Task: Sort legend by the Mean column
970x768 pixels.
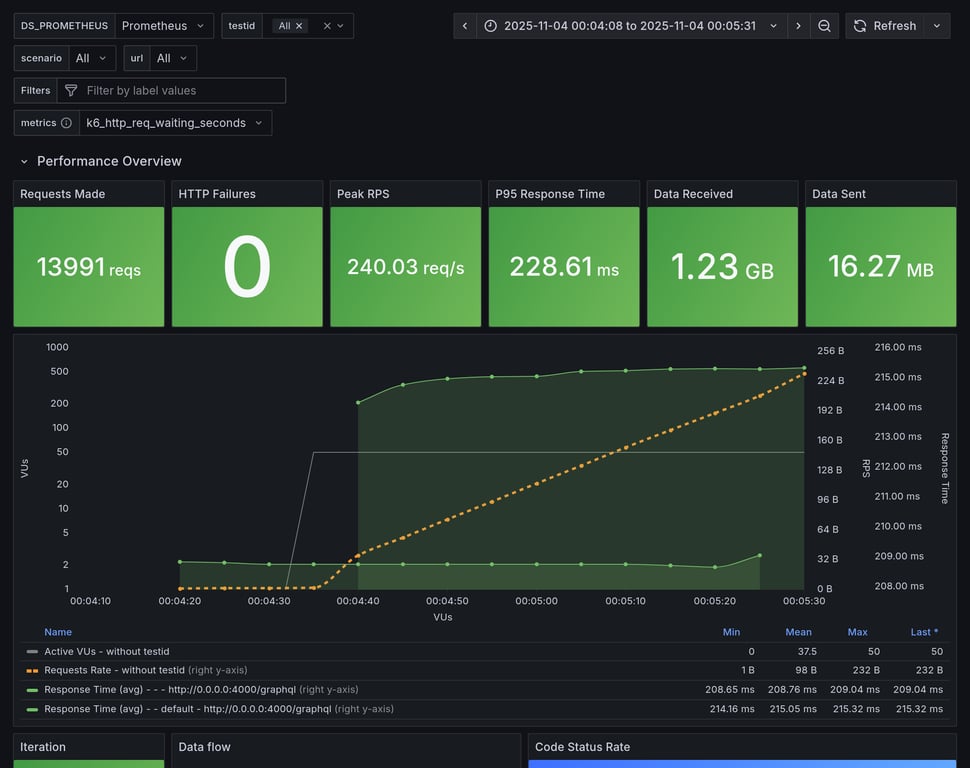Action: point(798,632)
